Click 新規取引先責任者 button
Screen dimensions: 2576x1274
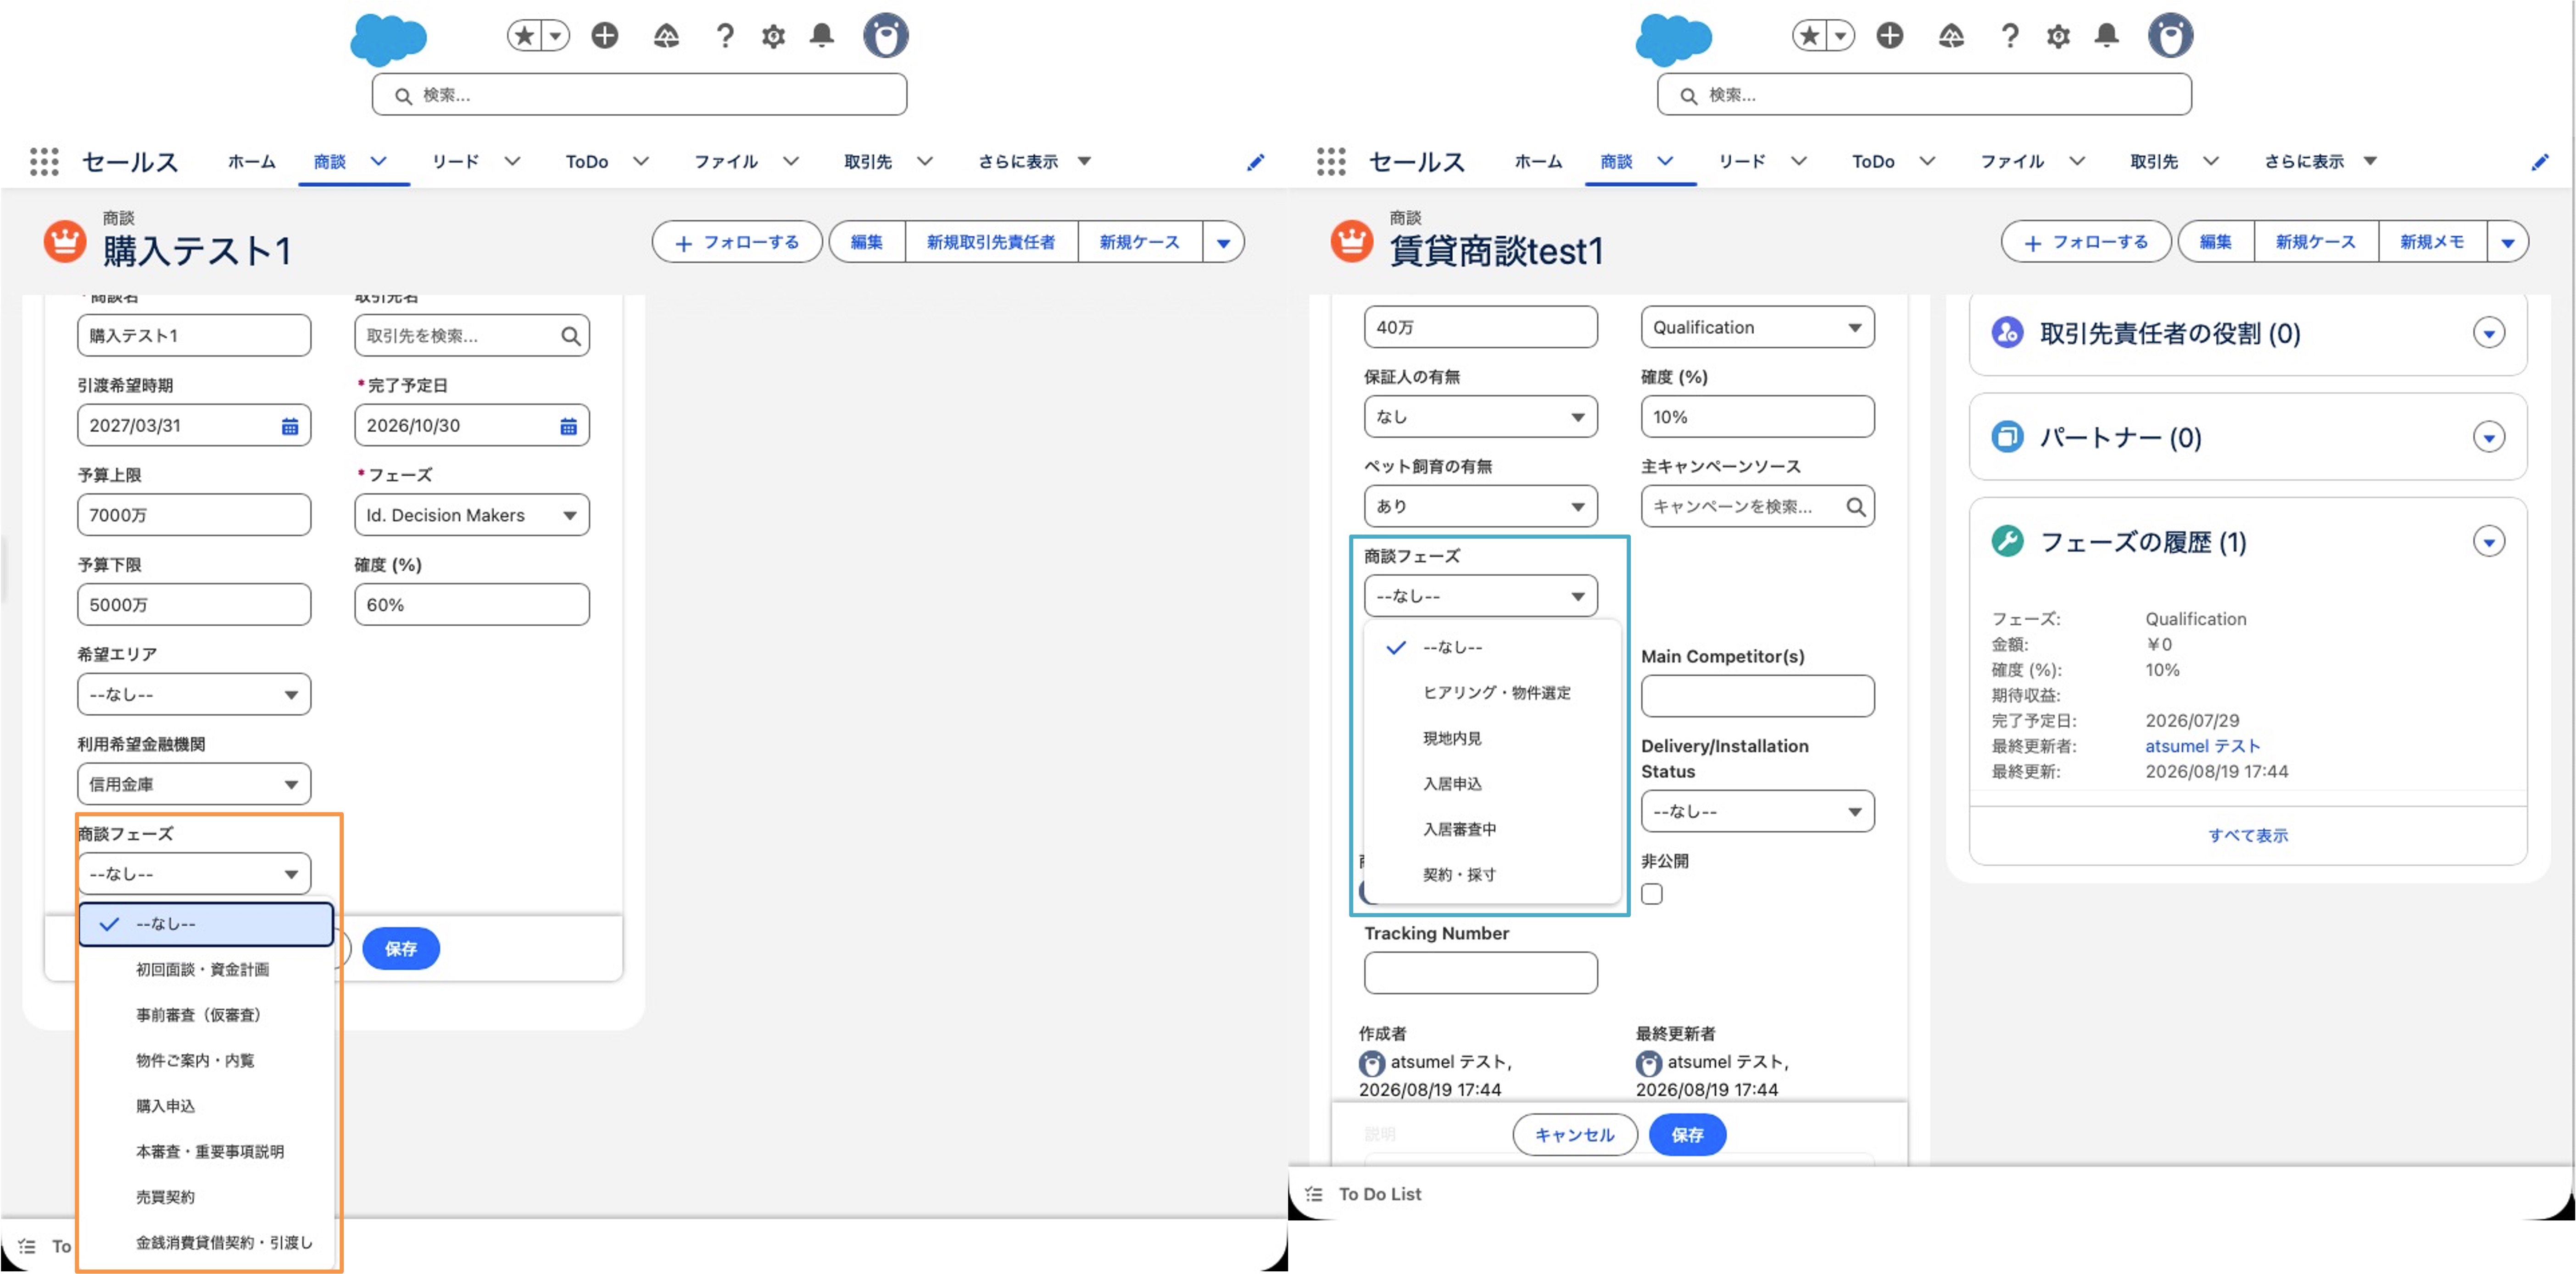pyautogui.click(x=990, y=242)
